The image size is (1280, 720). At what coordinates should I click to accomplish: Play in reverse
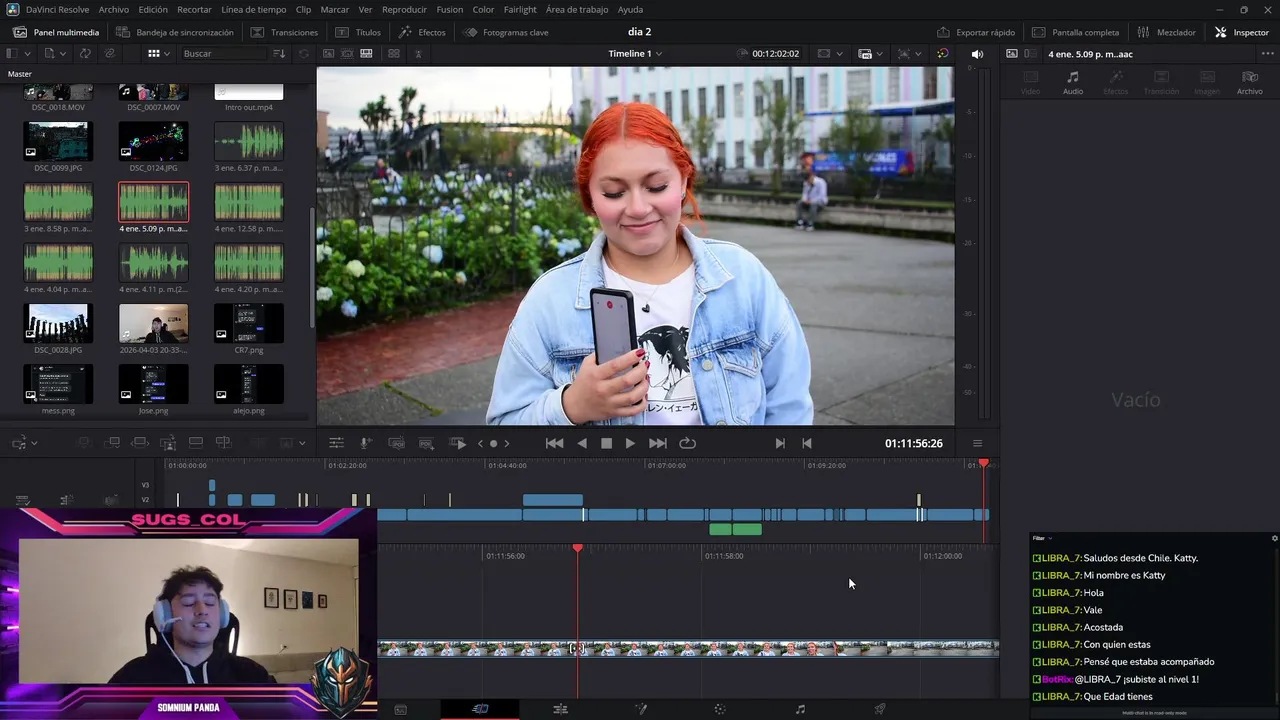click(582, 443)
